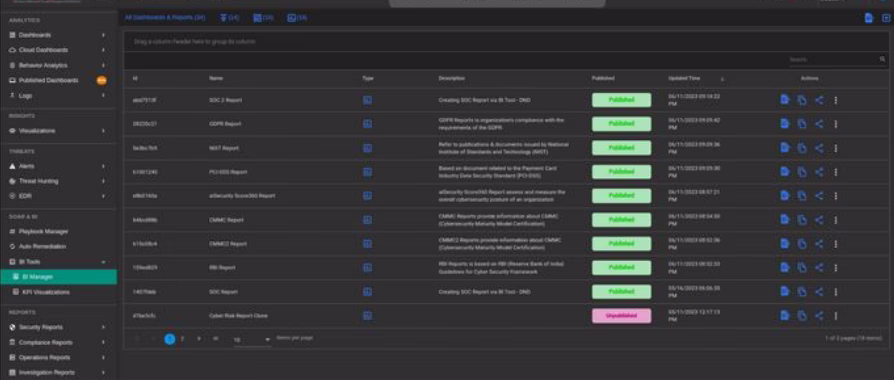Sort by the Published column header
Screen dimensions: 894x380
603,78
